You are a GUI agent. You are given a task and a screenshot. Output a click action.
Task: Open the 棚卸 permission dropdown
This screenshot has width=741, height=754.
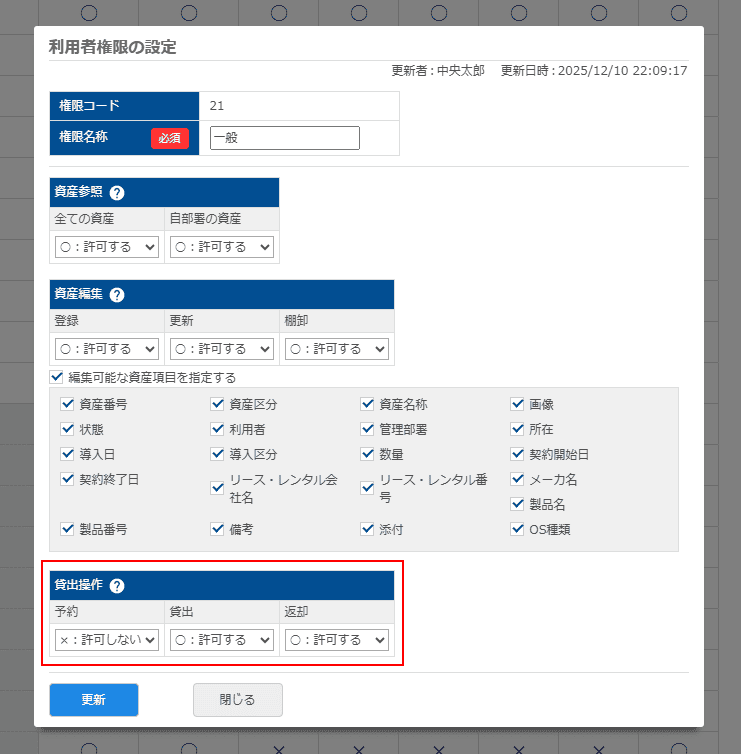click(x=336, y=349)
